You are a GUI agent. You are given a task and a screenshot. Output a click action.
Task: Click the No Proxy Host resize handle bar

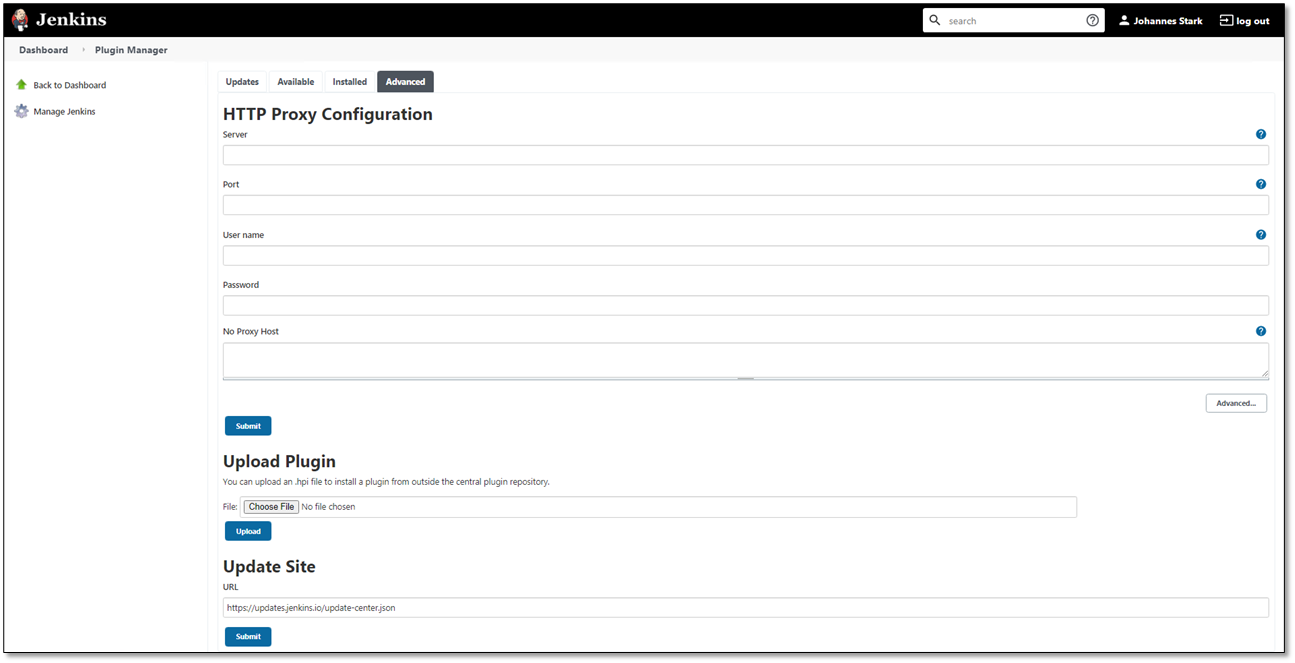pyautogui.click(x=746, y=379)
